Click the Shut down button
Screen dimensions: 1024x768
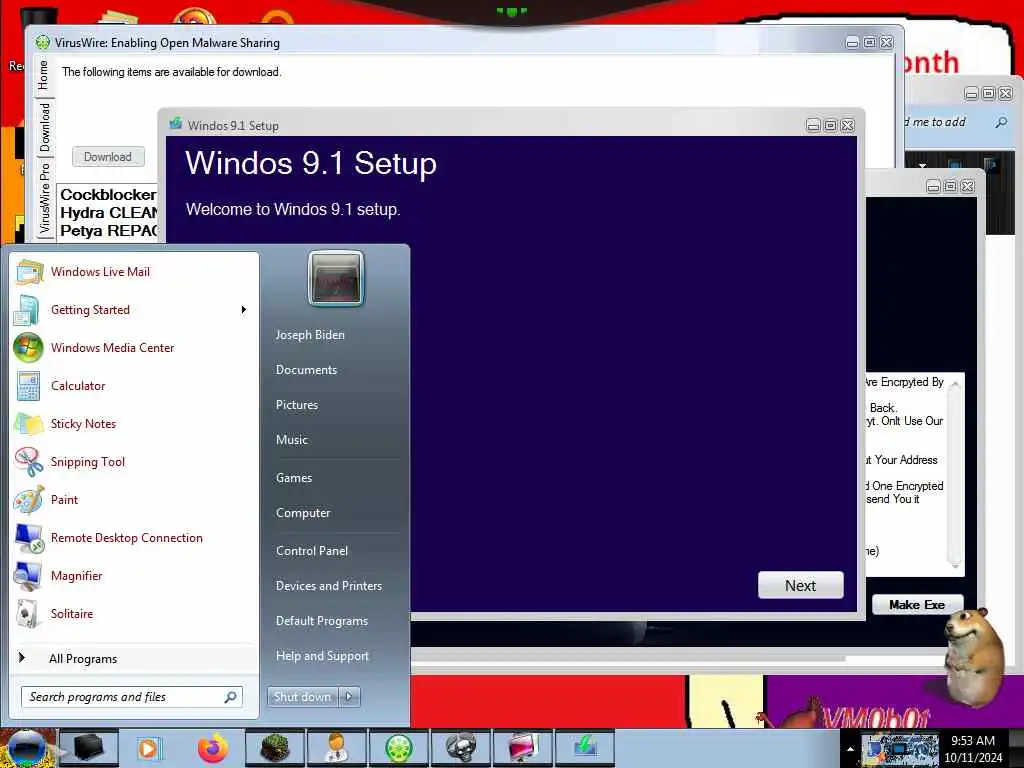point(303,697)
